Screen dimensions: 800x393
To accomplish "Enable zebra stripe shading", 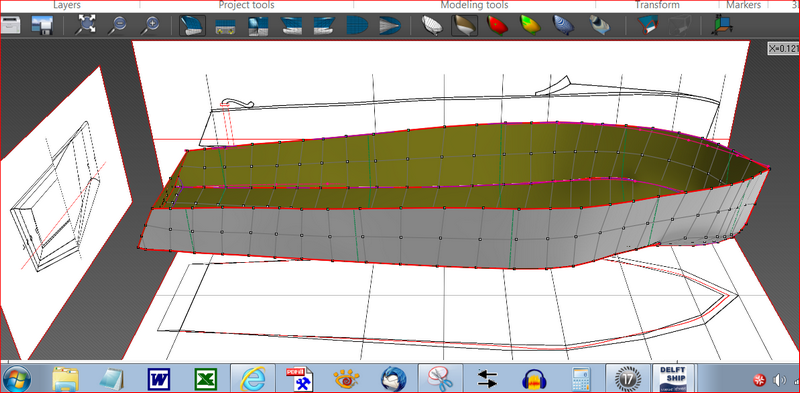I will click(x=563, y=25).
